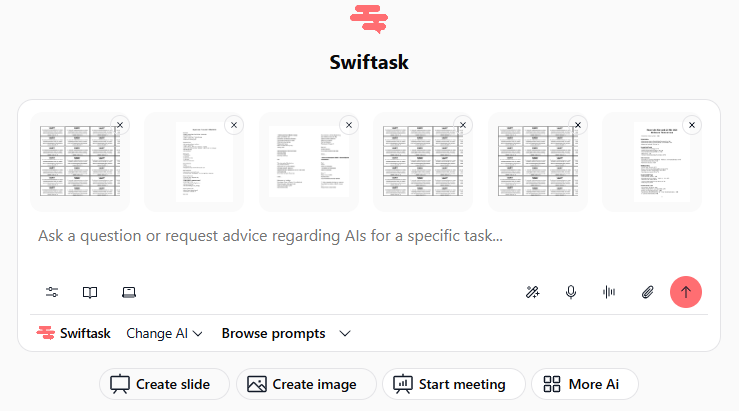Click the chevron beside Browse prompts
The image size is (739, 411).
point(345,334)
